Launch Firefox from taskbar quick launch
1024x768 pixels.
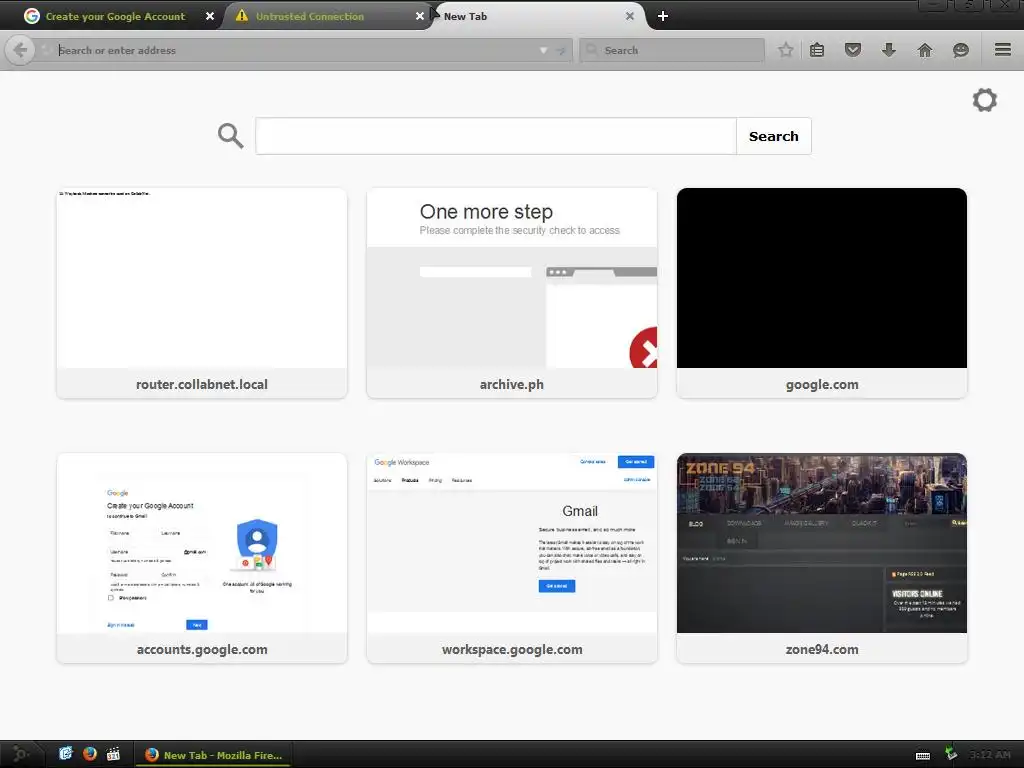point(89,754)
